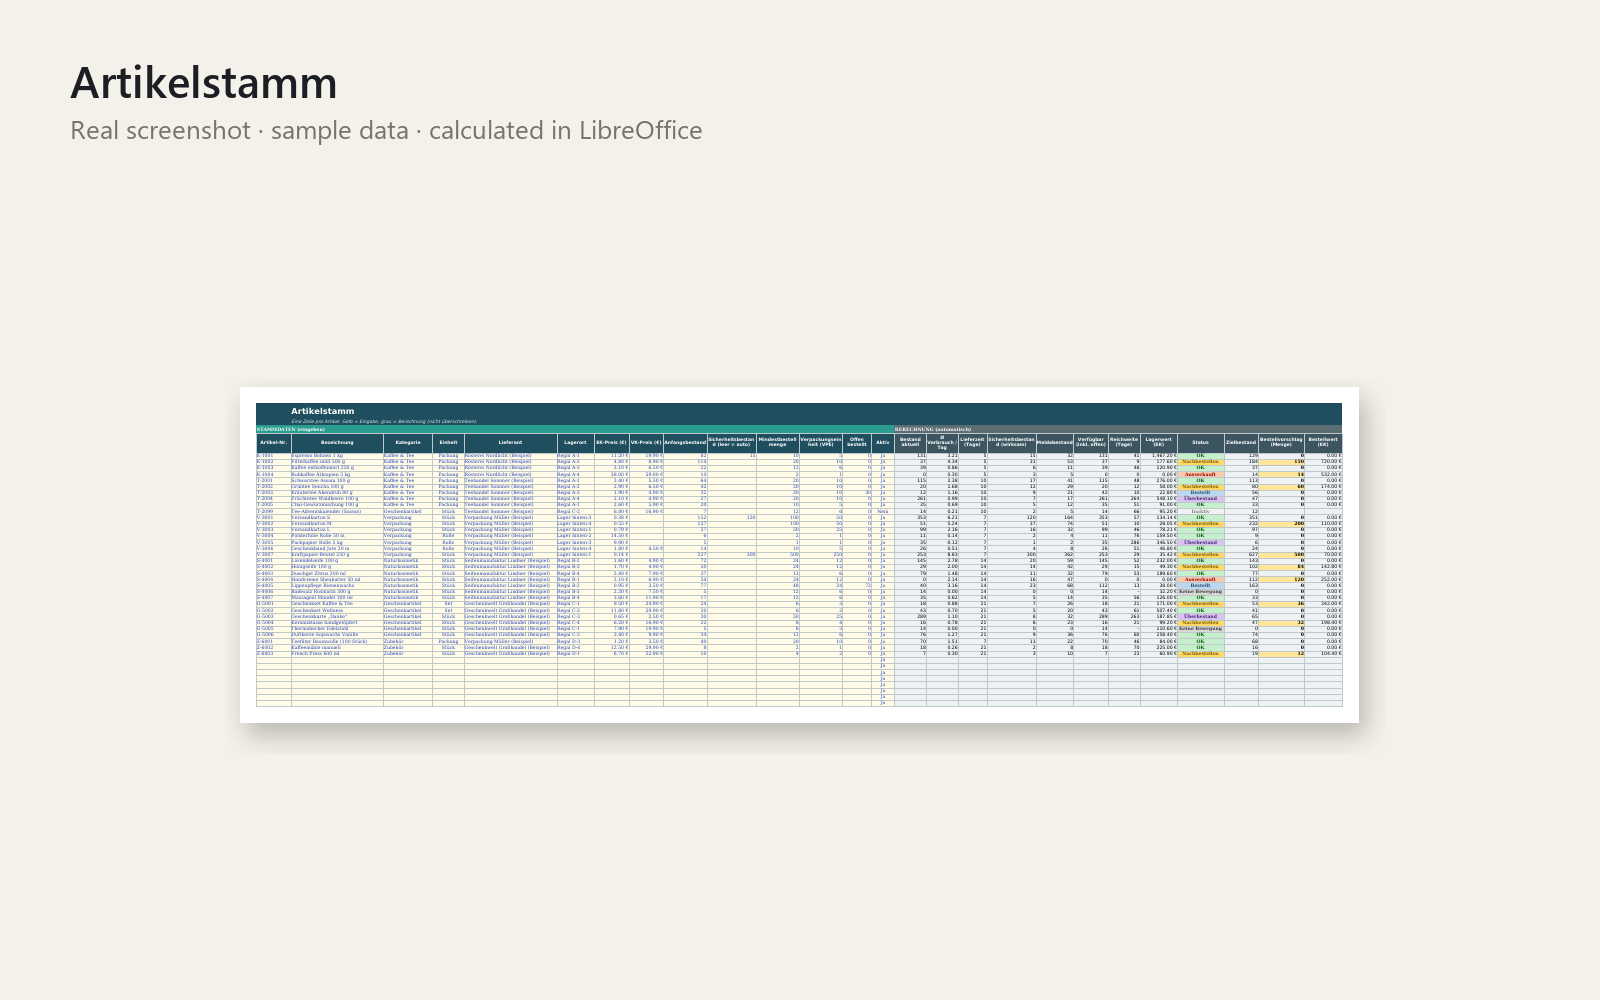Select the 'Bestellvorschlag (Menge)' column header

coord(1281,443)
